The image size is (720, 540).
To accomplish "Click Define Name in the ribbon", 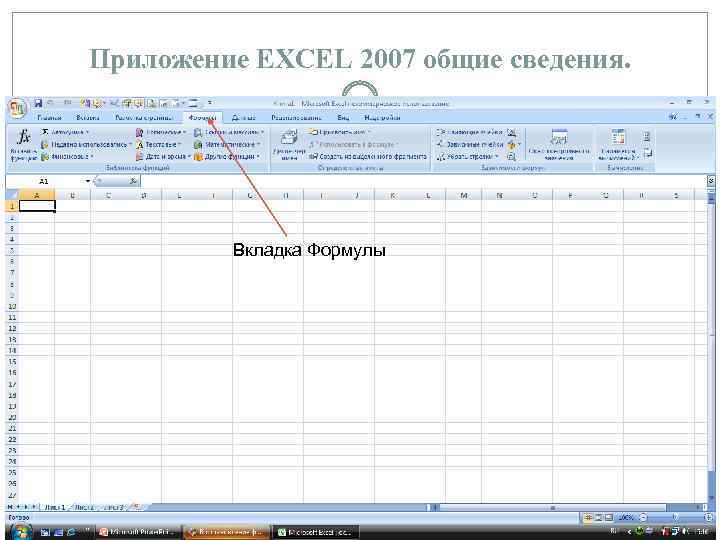I will (x=339, y=132).
